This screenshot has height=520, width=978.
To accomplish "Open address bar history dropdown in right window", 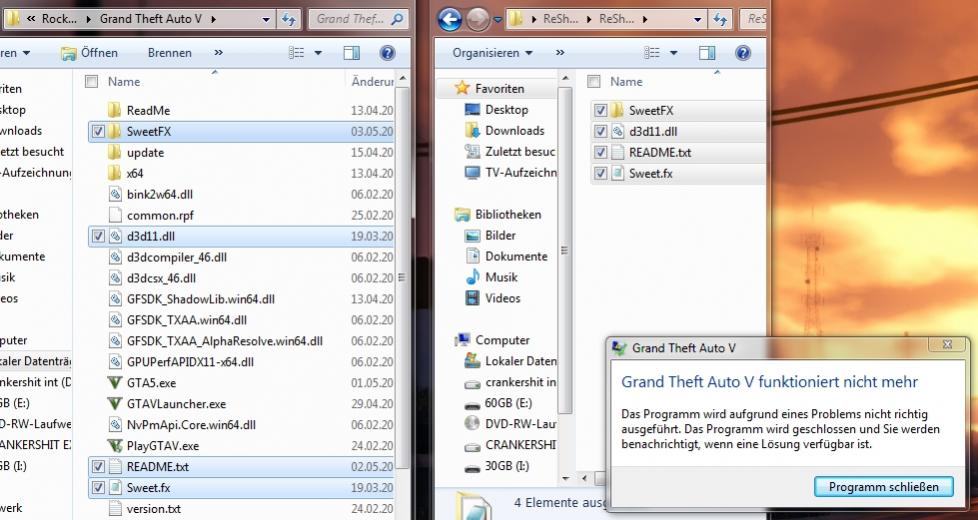I will 698,20.
